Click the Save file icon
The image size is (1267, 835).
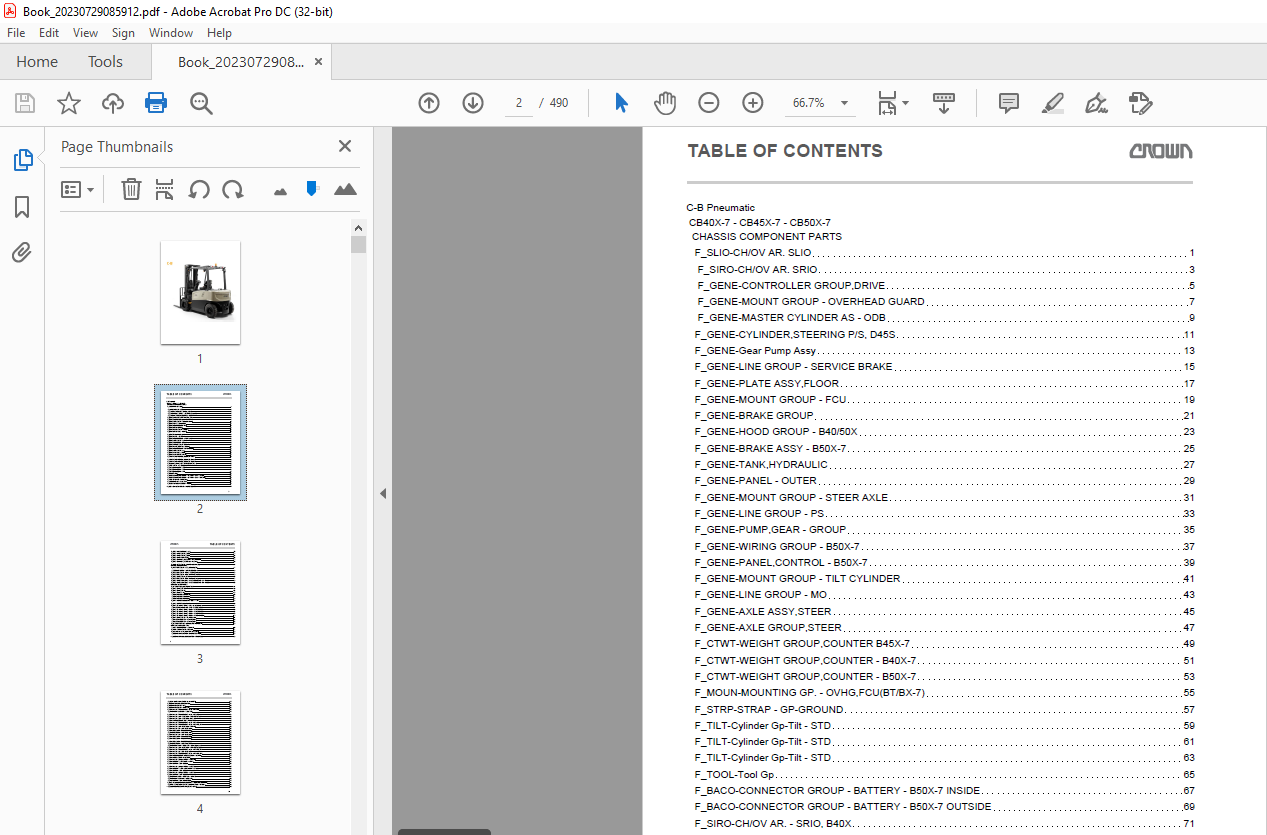(25, 103)
